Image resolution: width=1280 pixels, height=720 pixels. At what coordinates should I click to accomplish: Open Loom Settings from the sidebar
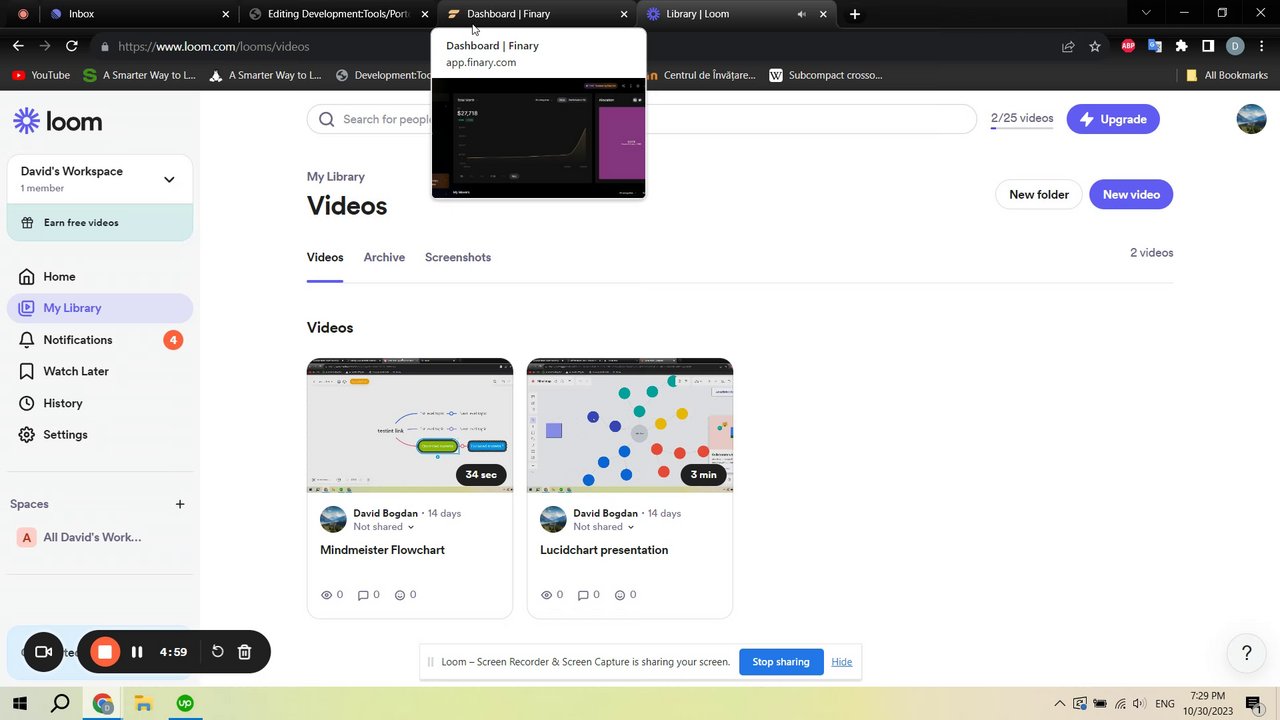point(100,435)
